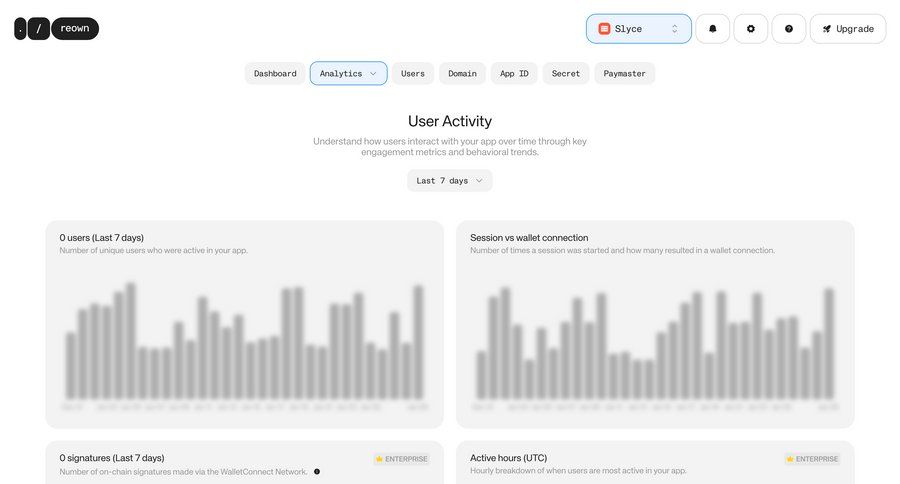Image resolution: width=900 pixels, height=484 pixels.
Task: Open the Secret tab
Action: (x=566, y=73)
